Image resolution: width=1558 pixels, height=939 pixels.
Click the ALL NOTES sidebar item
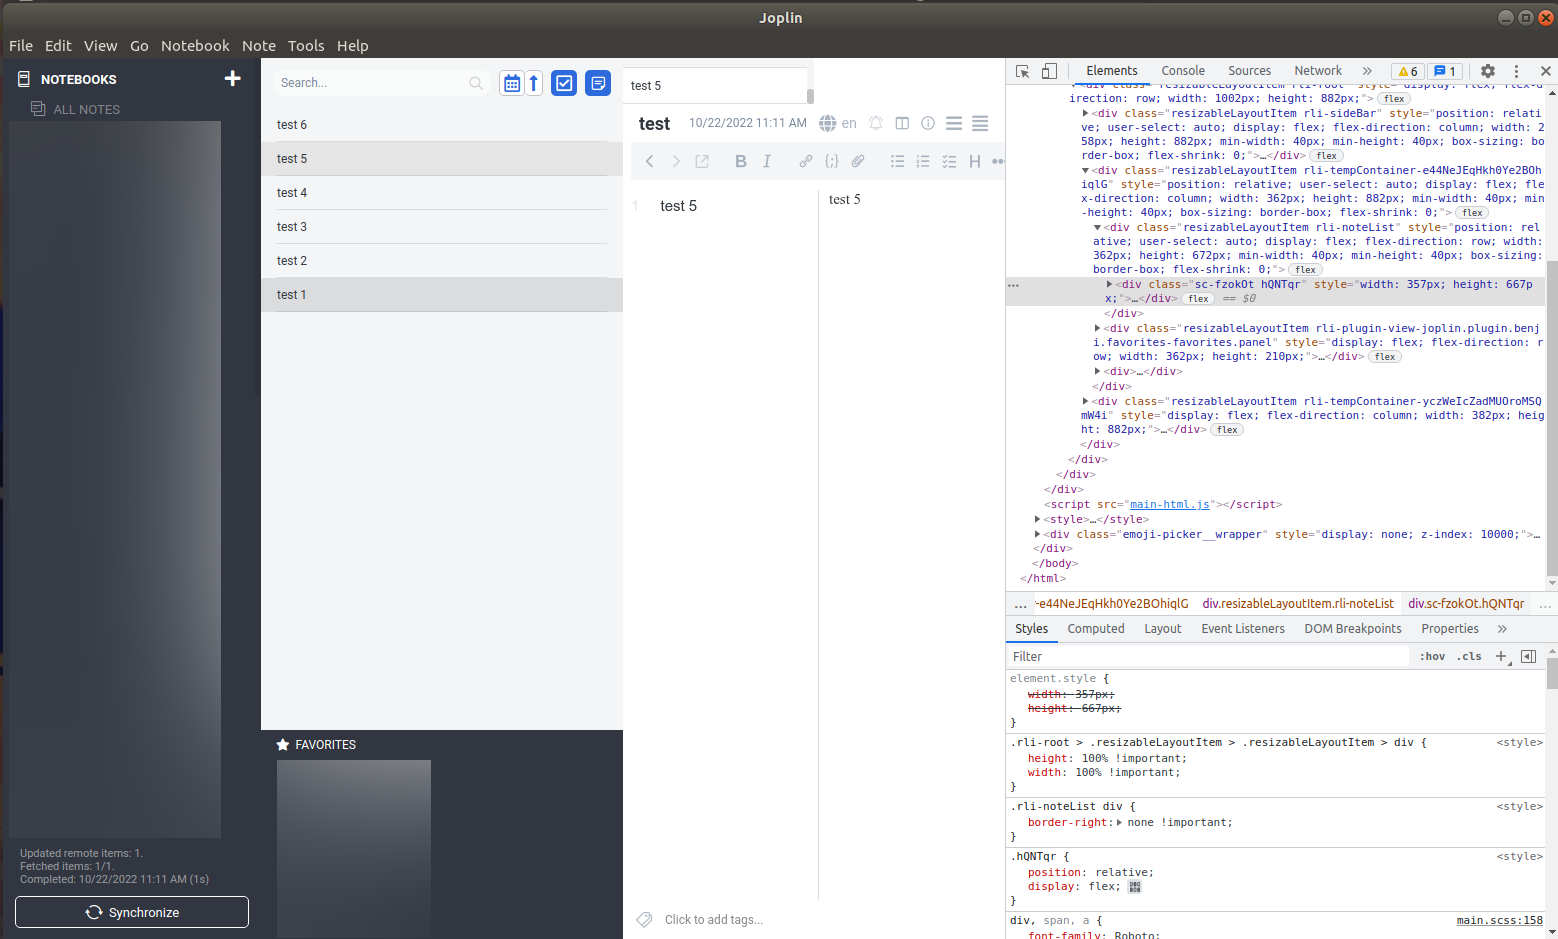tap(86, 109)
